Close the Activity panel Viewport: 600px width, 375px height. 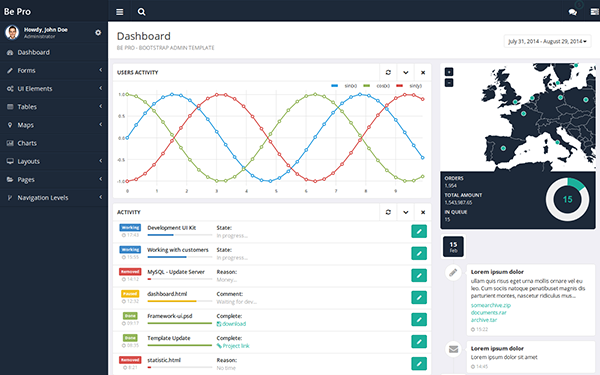(423, 212)
